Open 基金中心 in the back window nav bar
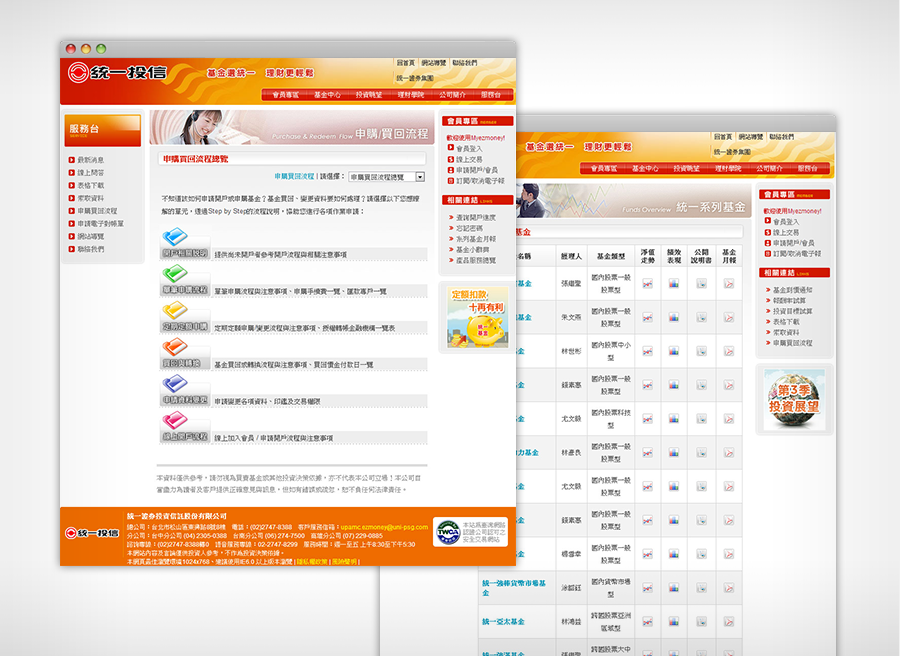900x656 pixels. (x=645, y=168)
